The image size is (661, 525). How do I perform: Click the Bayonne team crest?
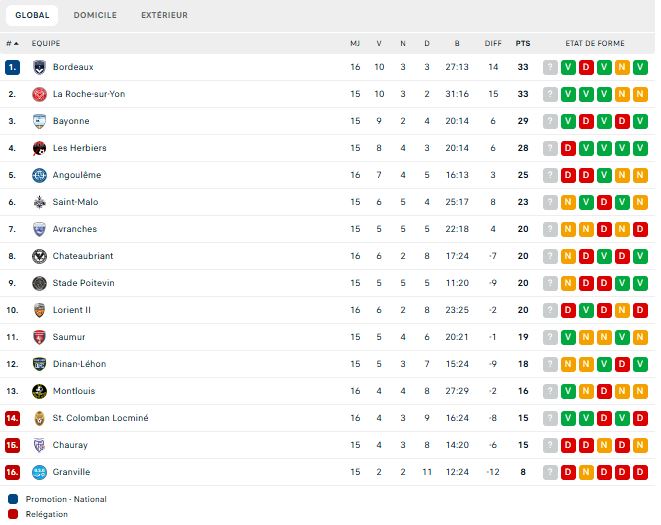[39, 121]
